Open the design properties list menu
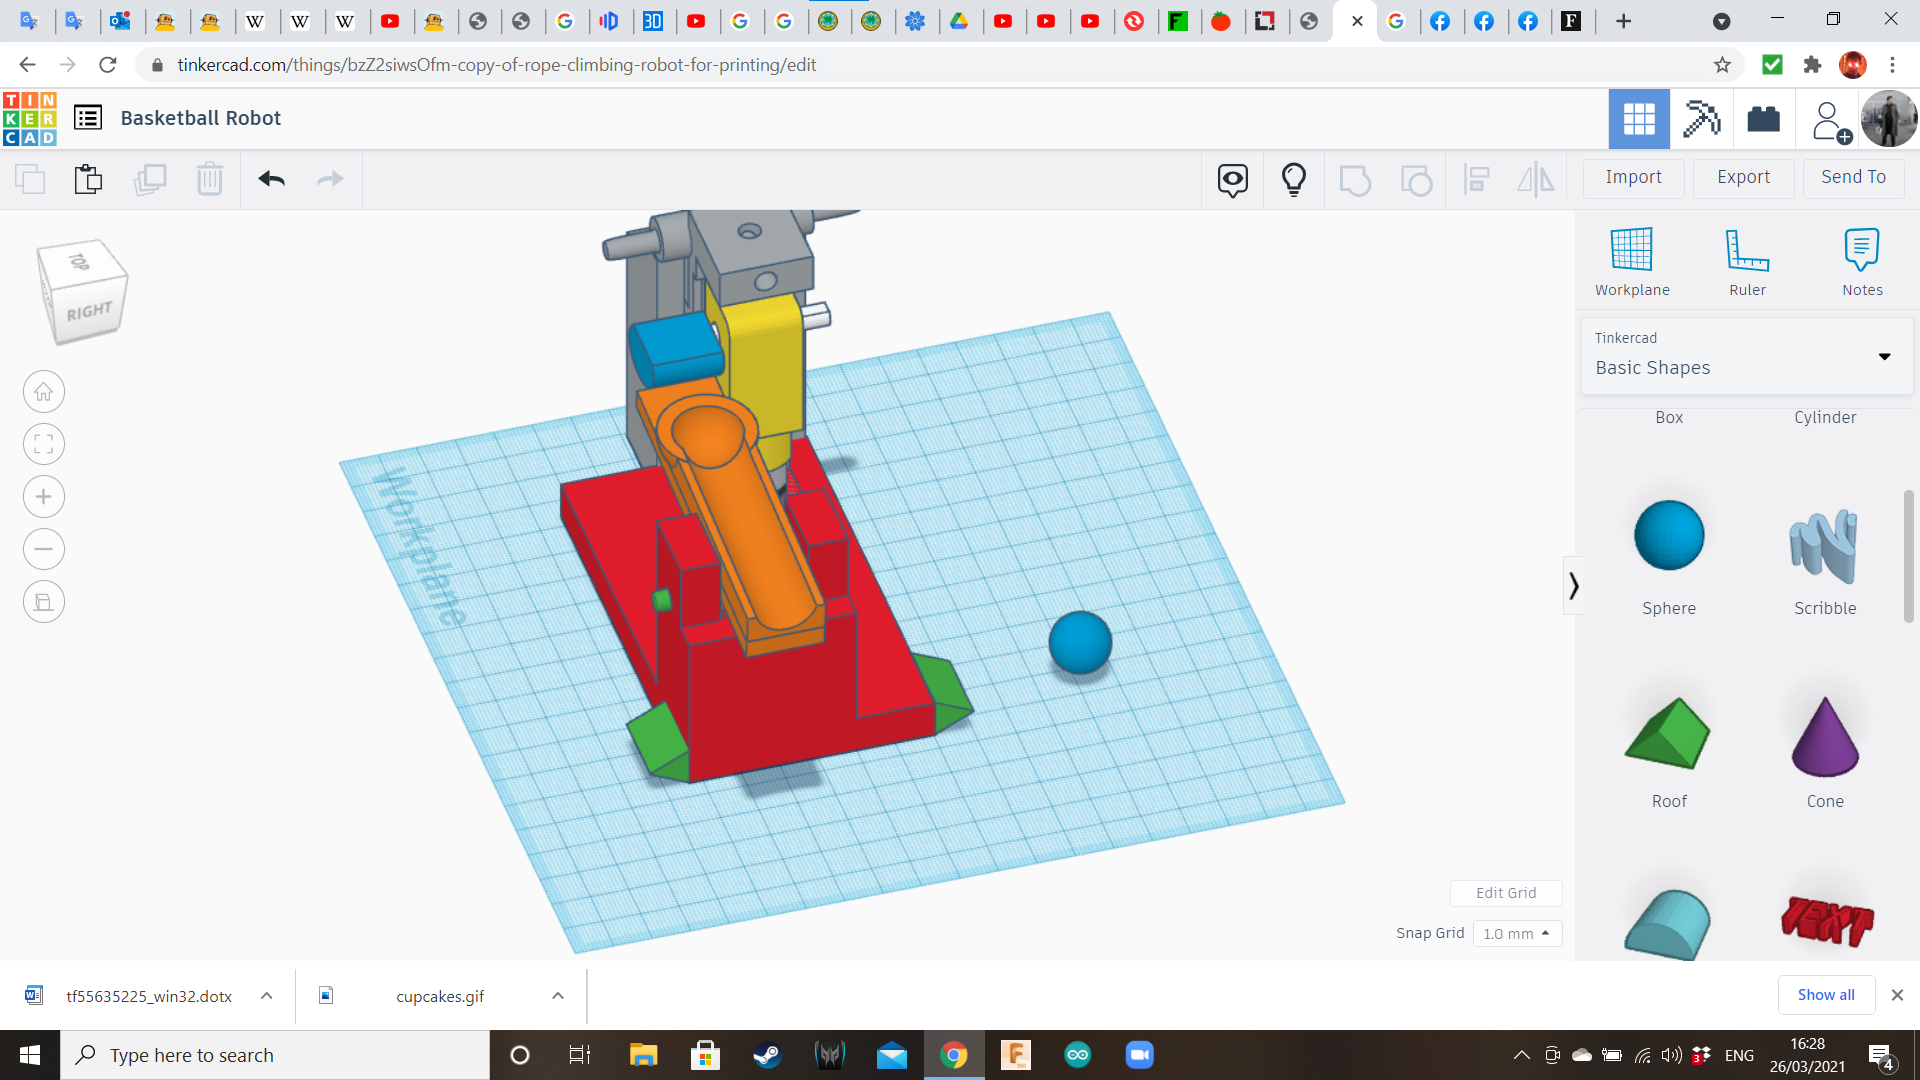This screenshot has width=1920, height=1080. (x=88, y=117)
